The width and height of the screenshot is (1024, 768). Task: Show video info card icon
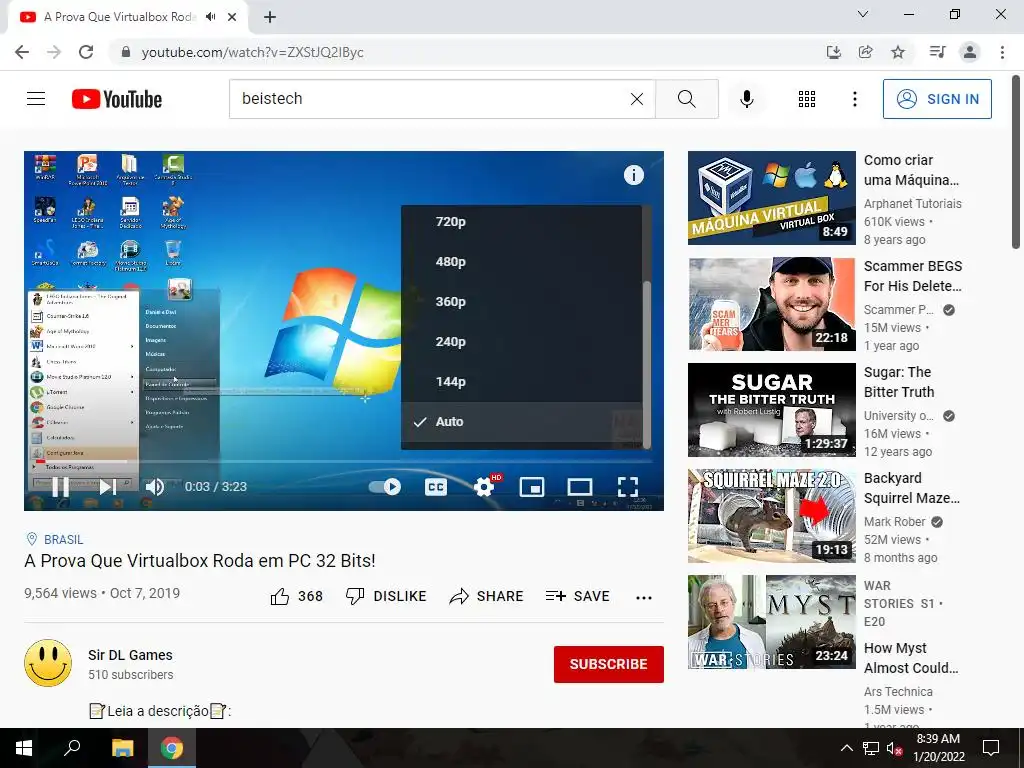pos(633,175)
